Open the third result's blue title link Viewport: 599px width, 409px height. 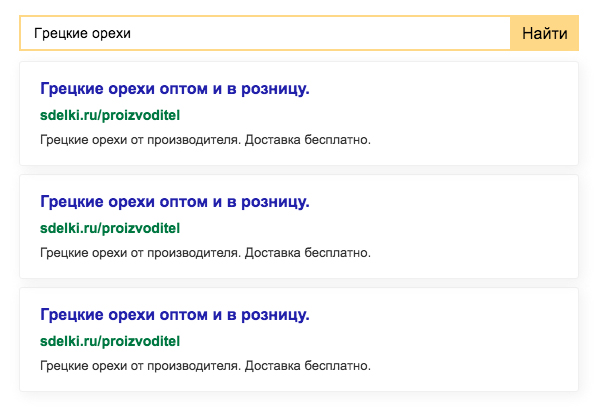pyautogui.click(x=175, y=315)
